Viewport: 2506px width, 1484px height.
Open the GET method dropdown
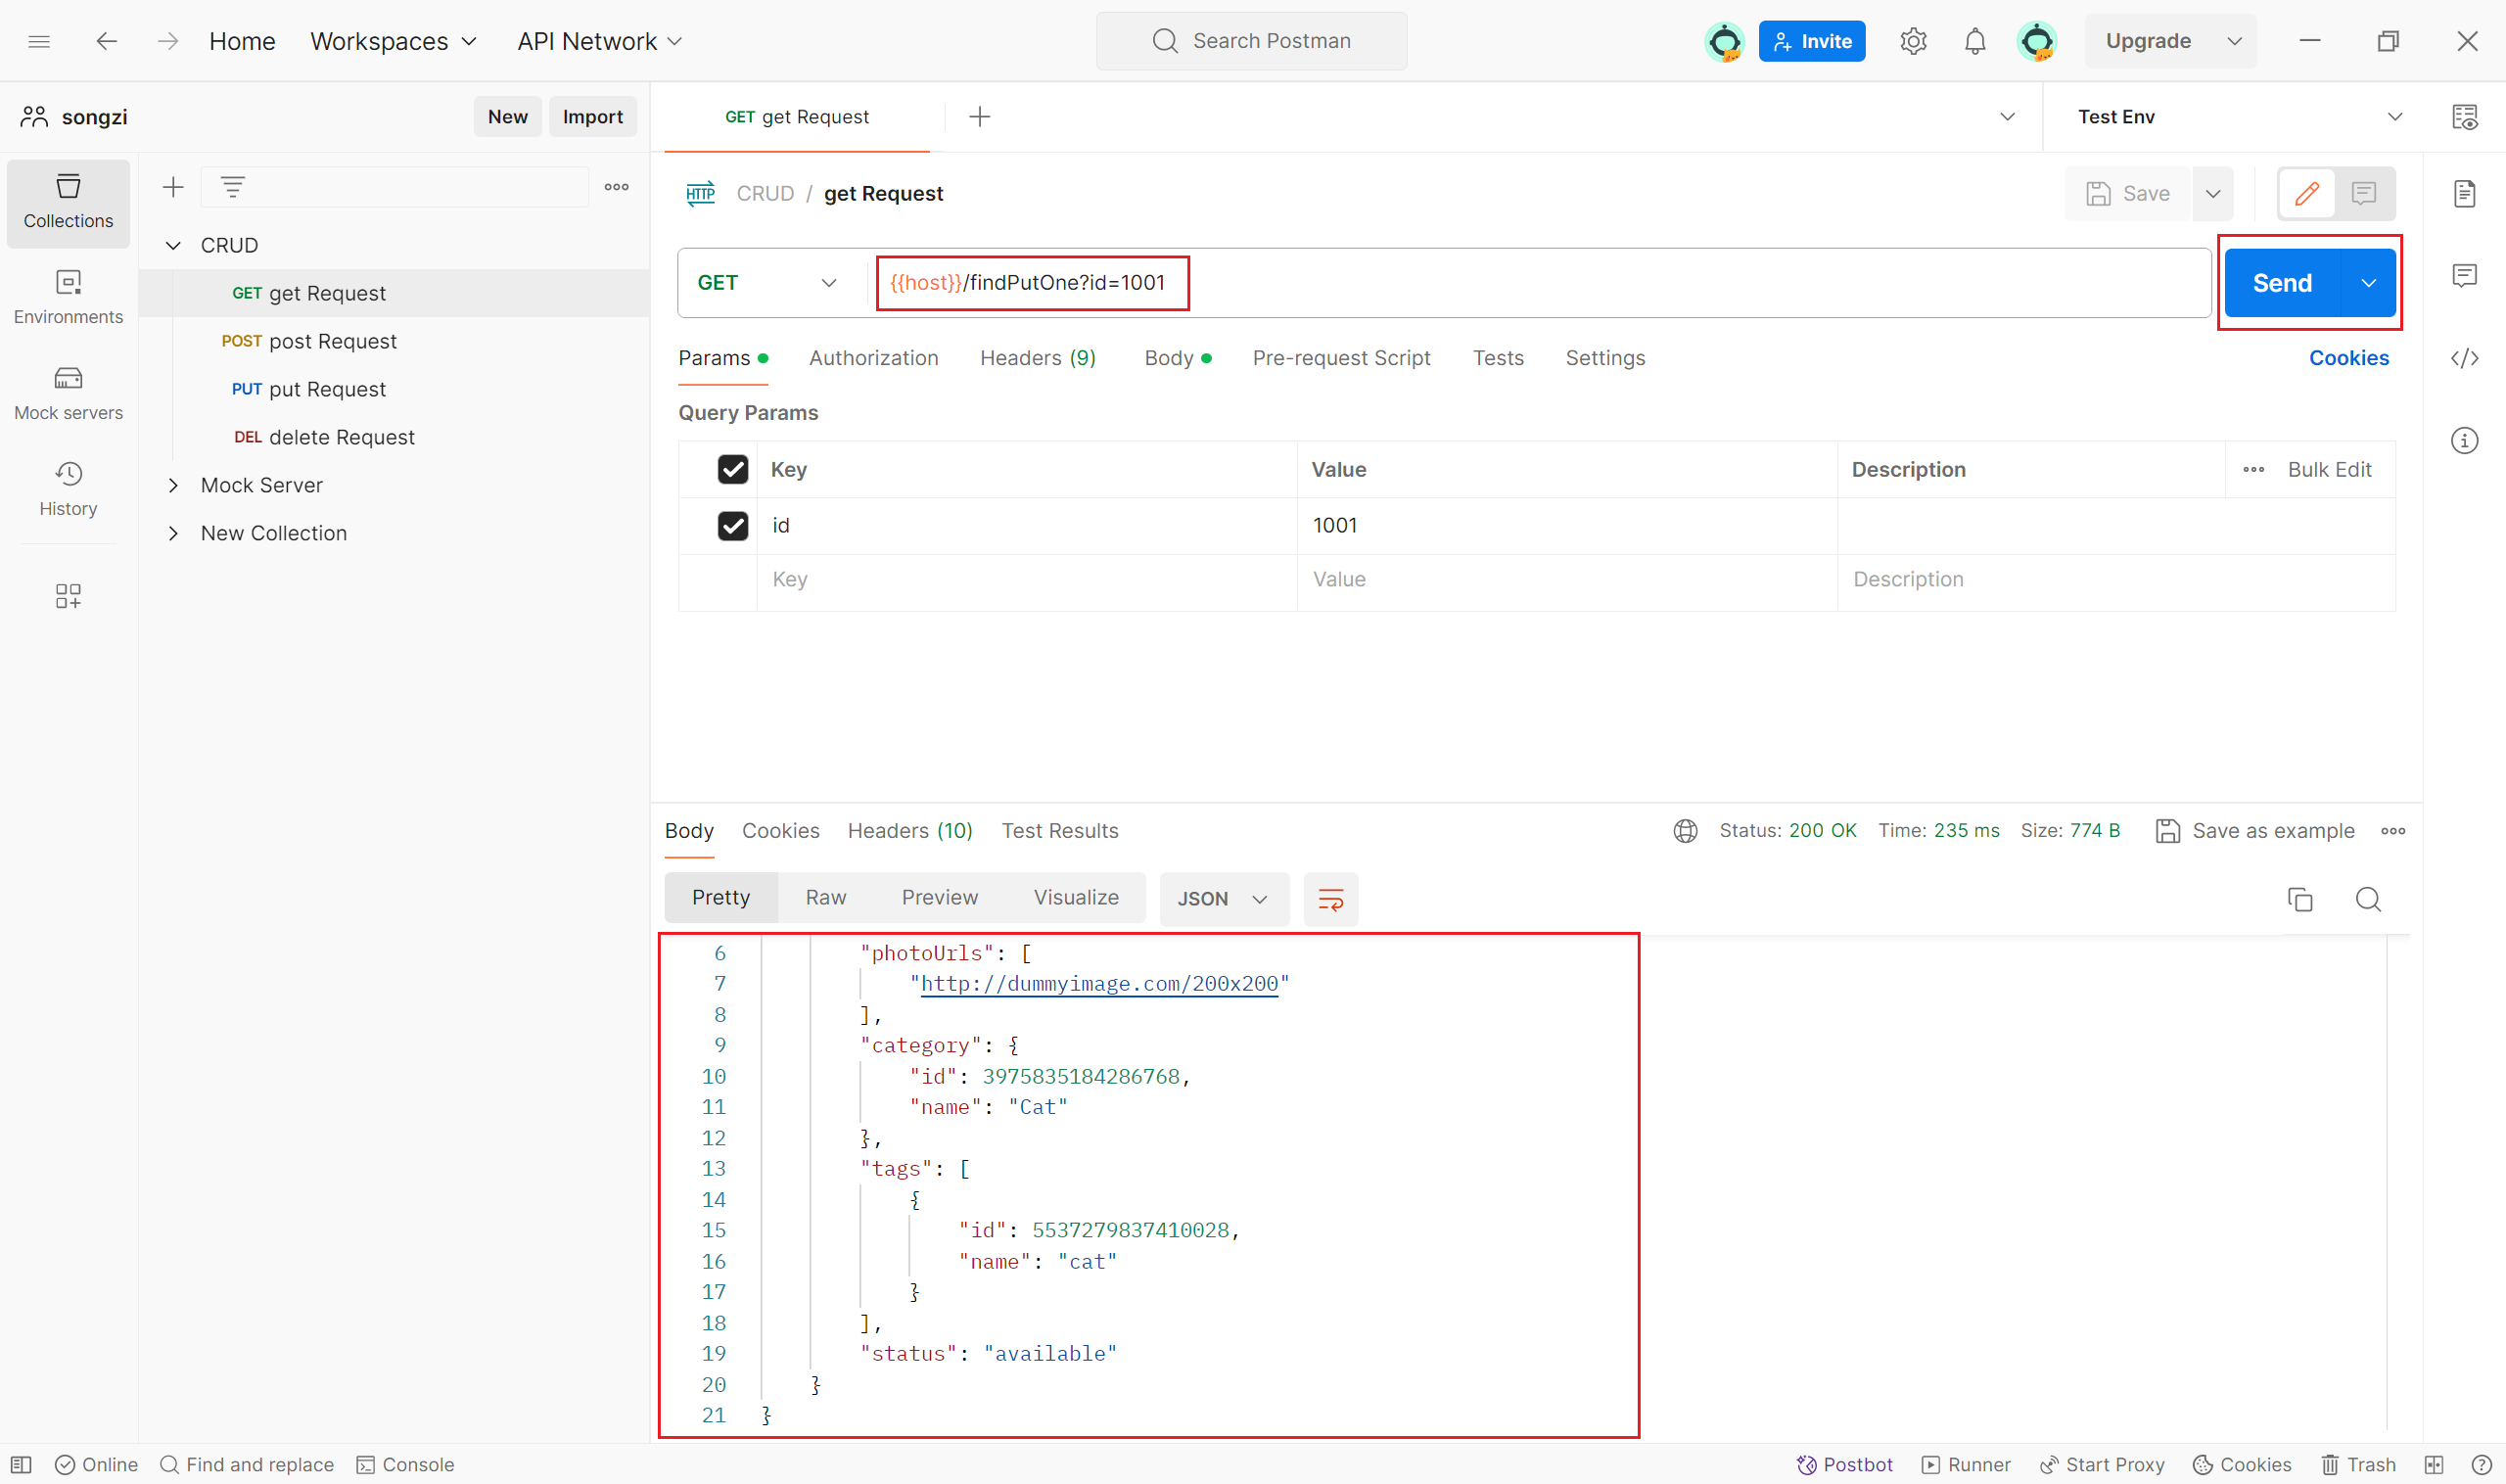click(767, 283)
